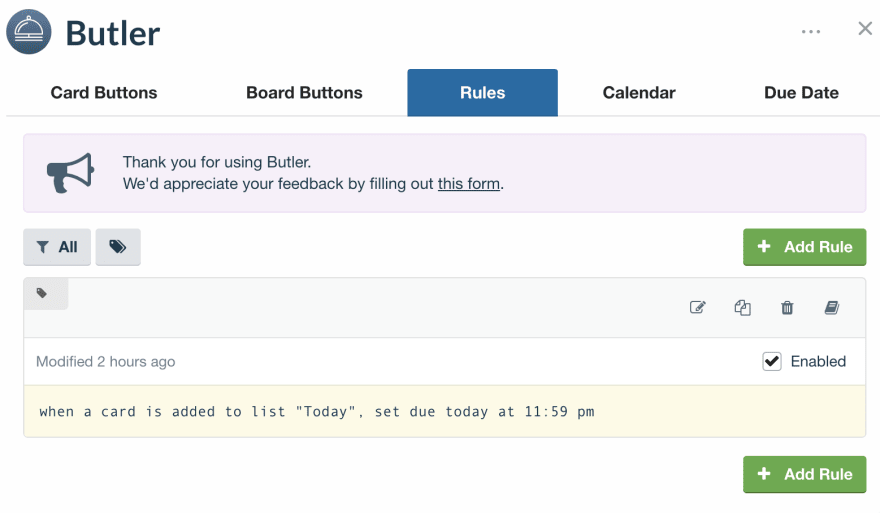Open the rule log book icon
This screenshot has height=513, width=880.
tap(832, 307)
